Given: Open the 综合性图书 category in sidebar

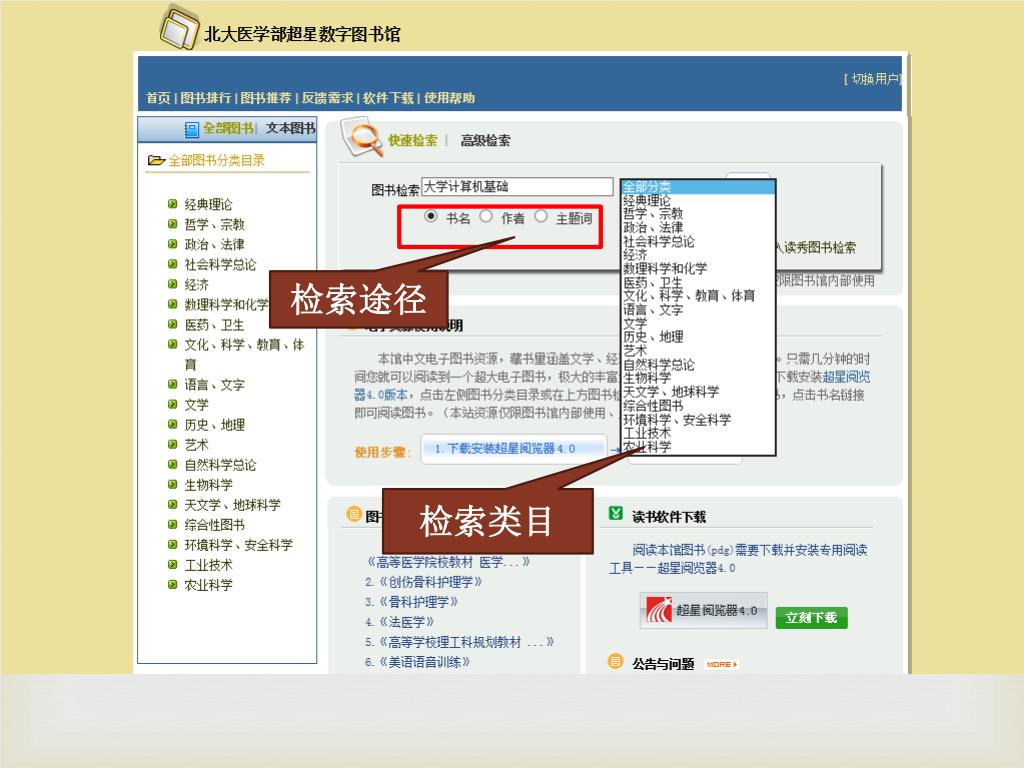Looking at the screenshot, I should coord(214,524).
